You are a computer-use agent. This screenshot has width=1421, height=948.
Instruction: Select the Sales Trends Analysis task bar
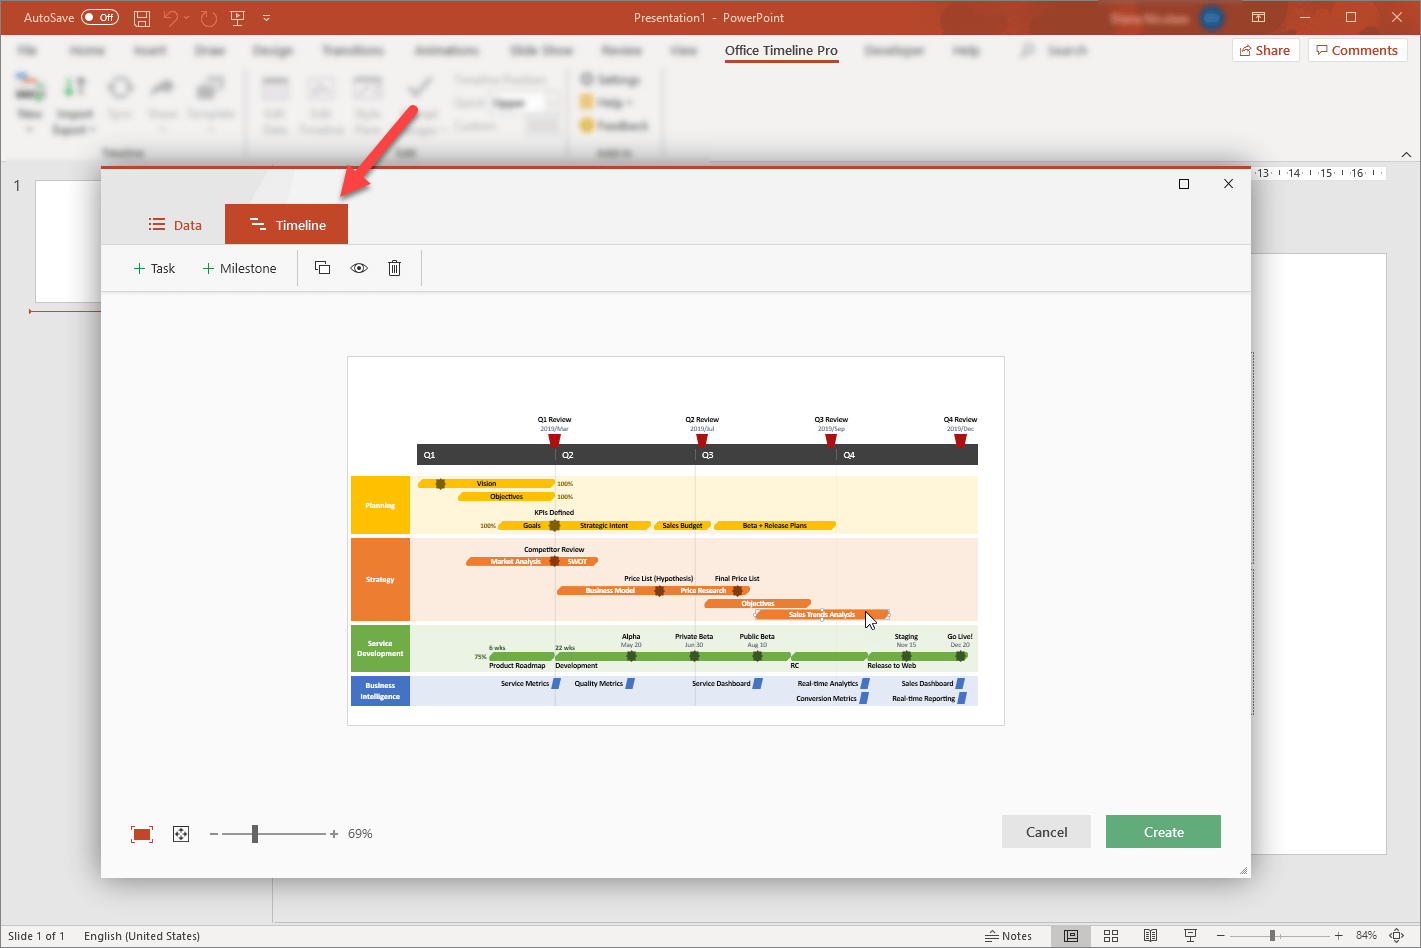coord(822,615)
